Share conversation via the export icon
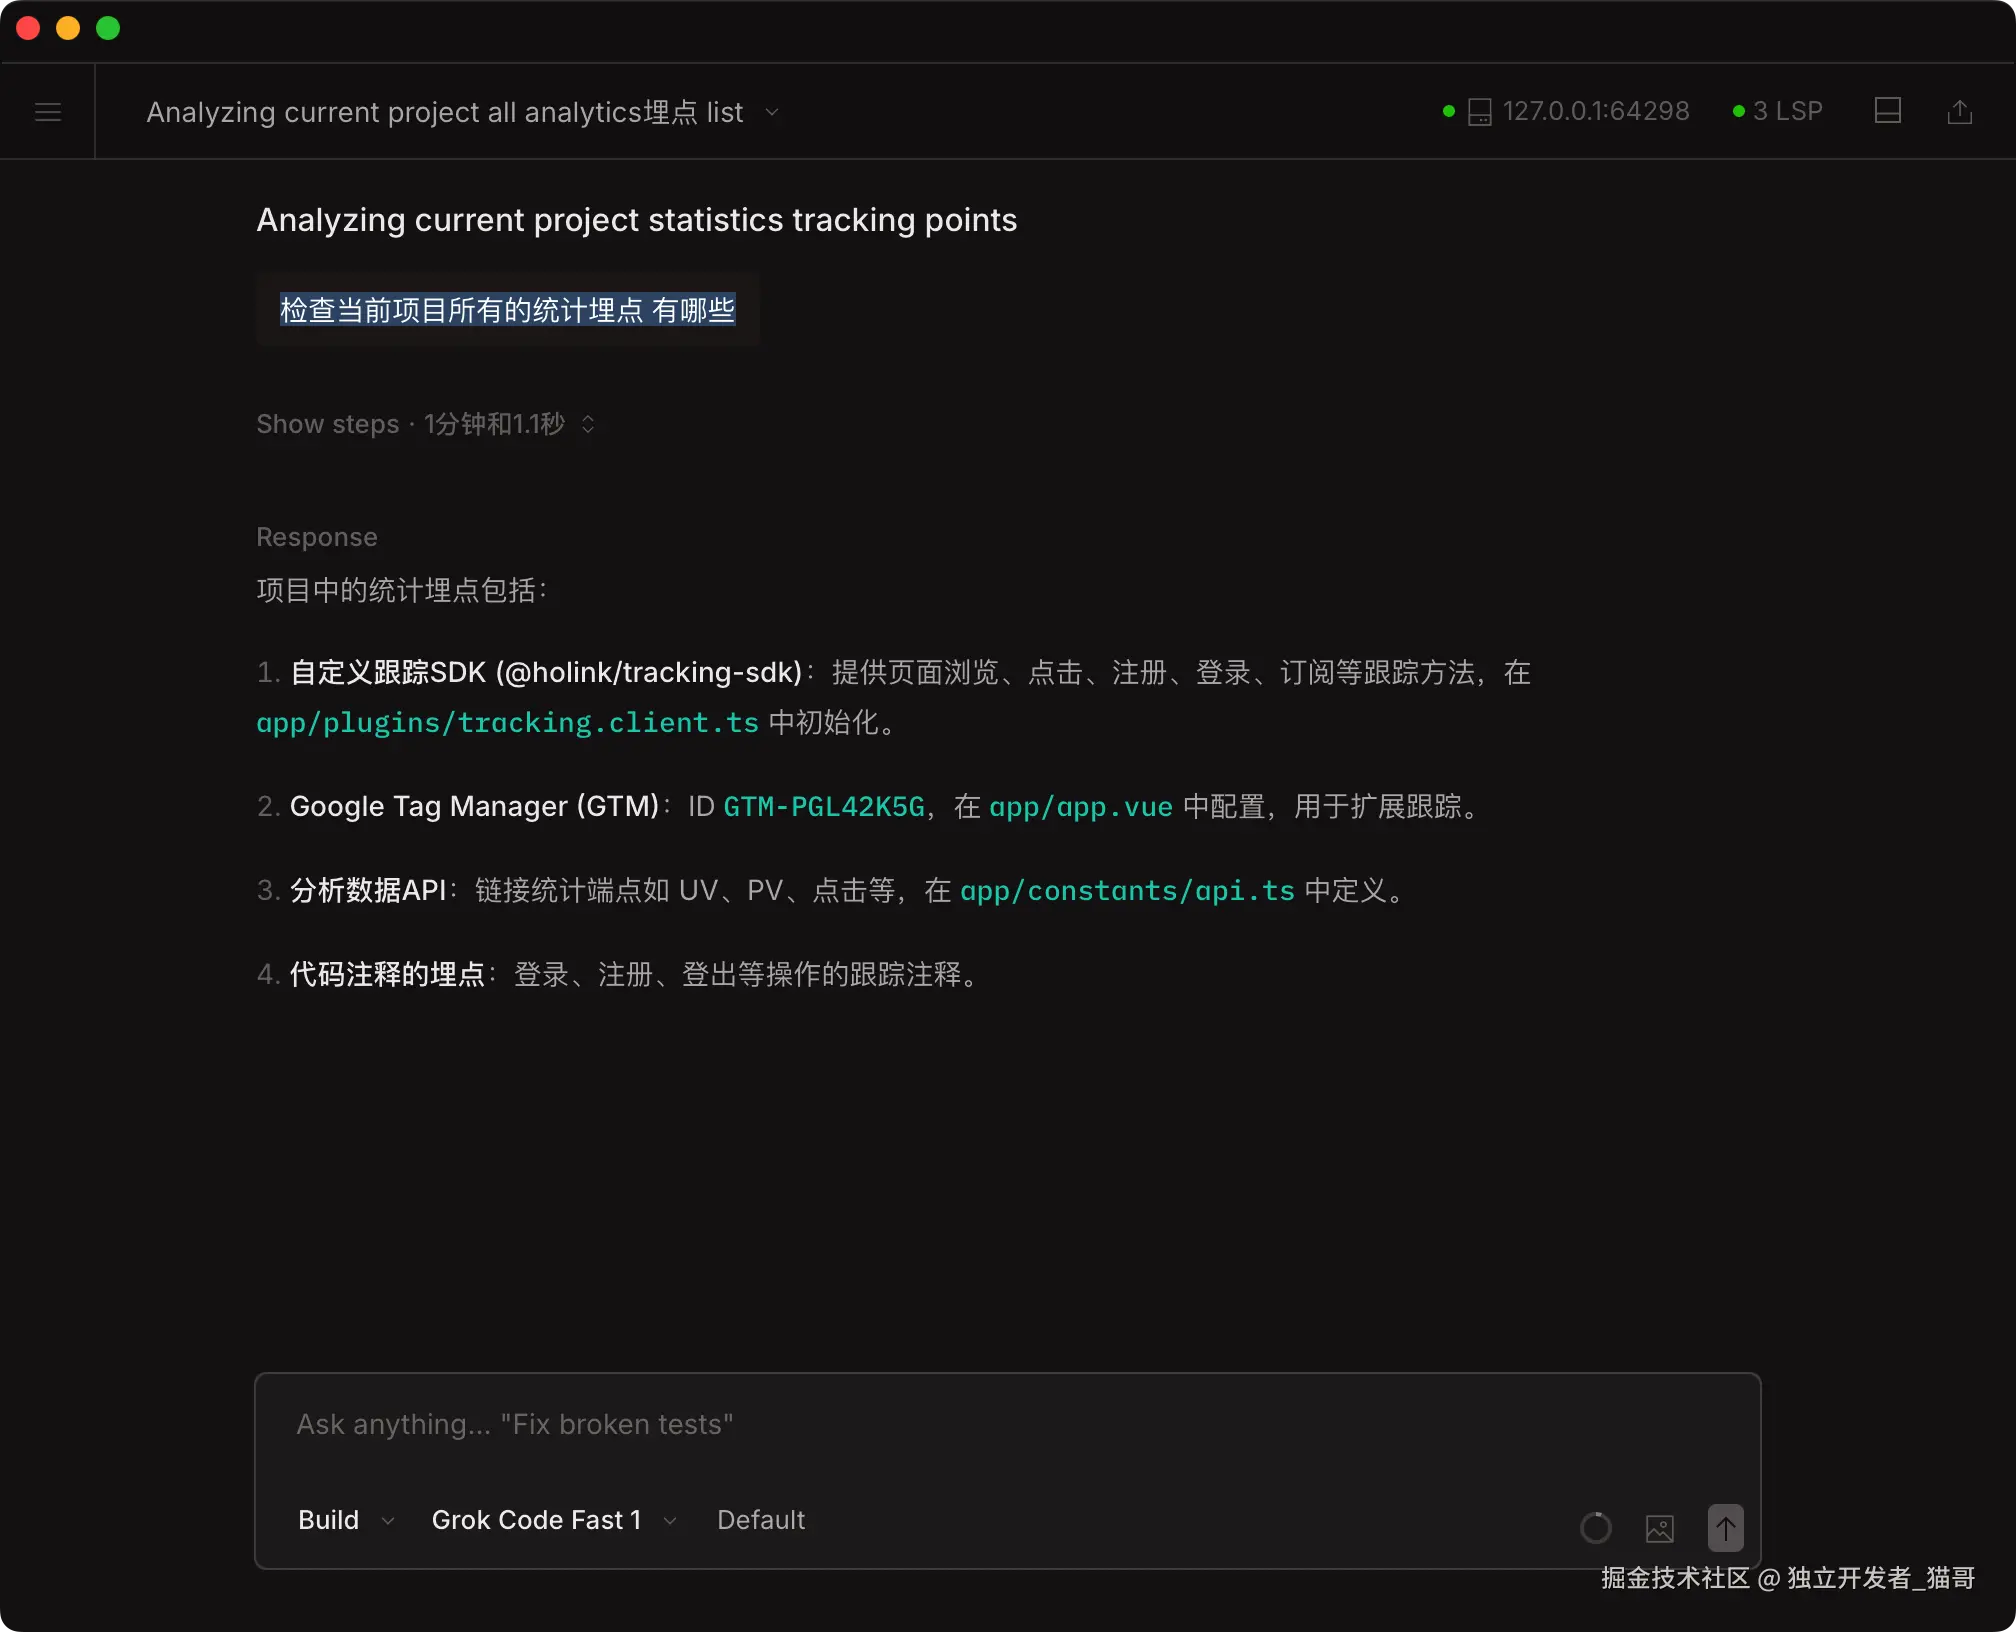 [x=1960, y=111]
